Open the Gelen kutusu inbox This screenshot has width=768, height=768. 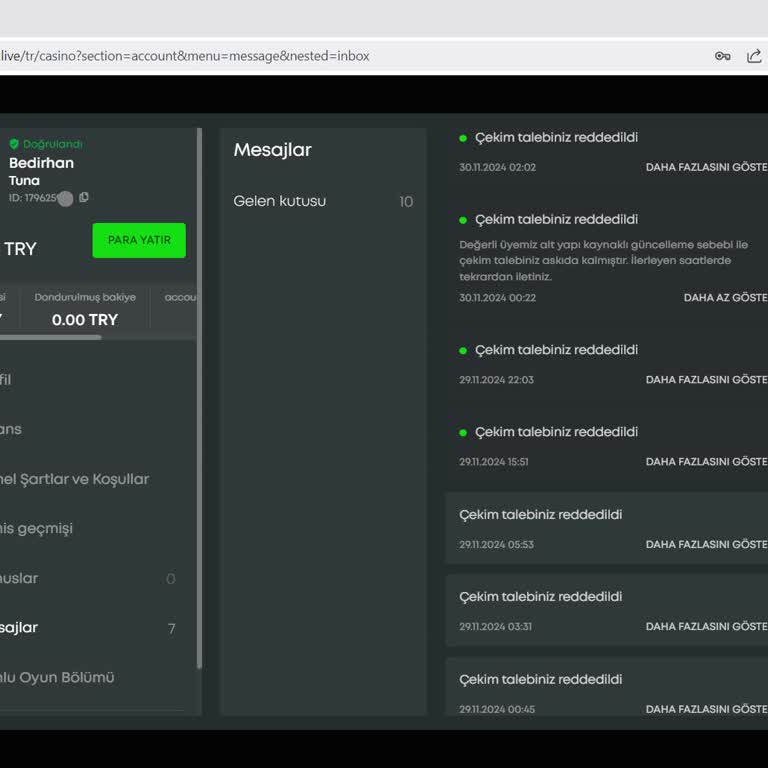point(323,201)
